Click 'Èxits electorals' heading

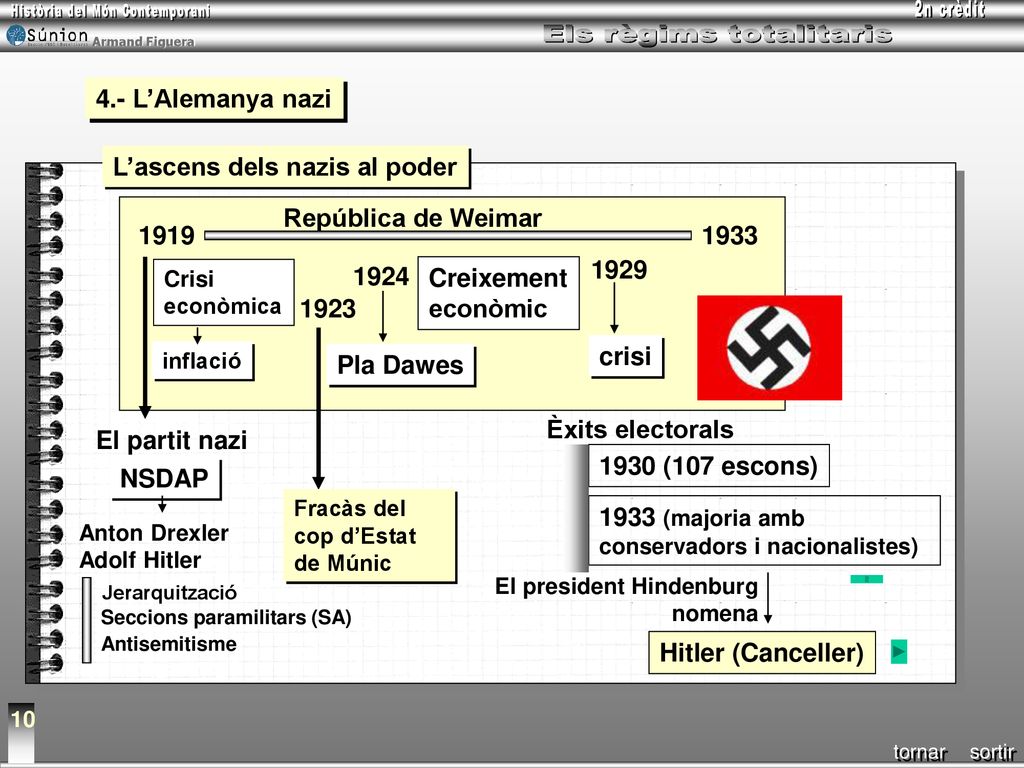pos(640,430)
